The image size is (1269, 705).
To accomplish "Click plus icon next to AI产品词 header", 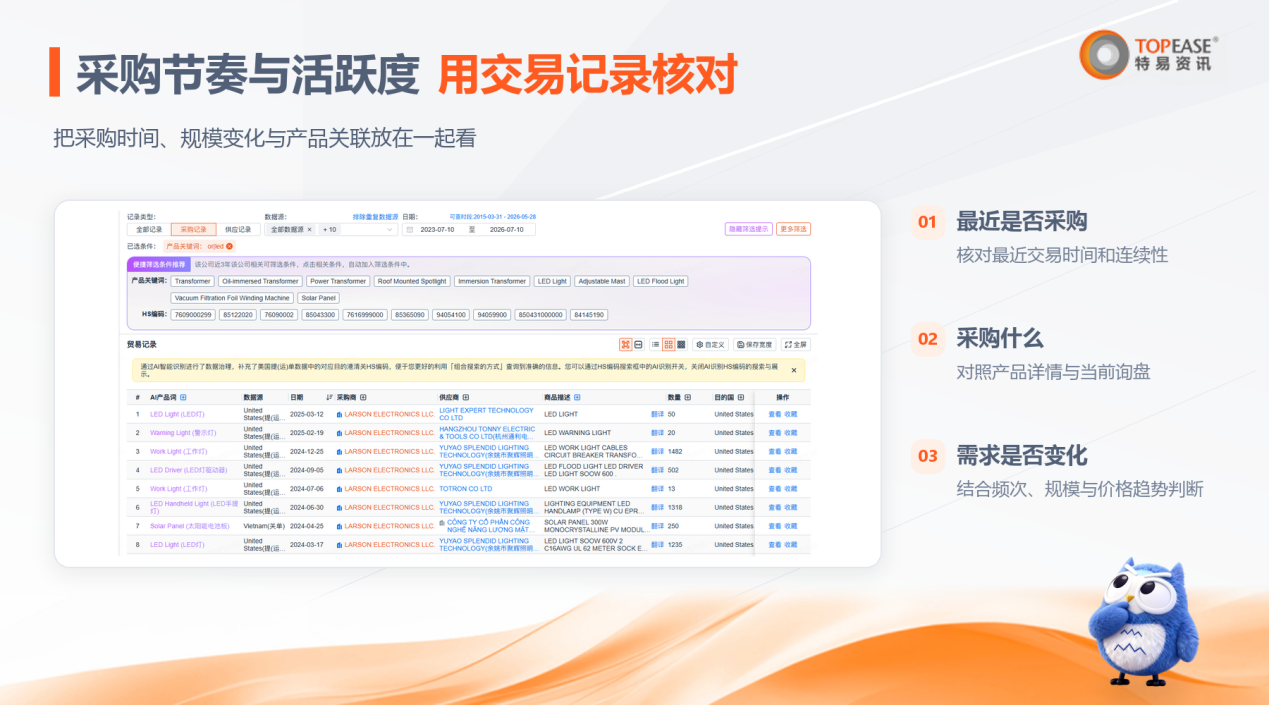I will point(183,397).
